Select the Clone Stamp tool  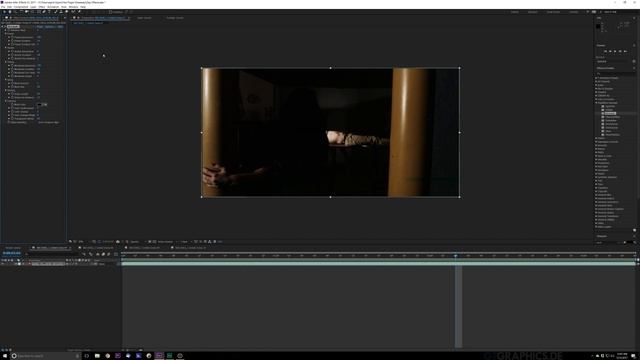click(x=61, y=12)
